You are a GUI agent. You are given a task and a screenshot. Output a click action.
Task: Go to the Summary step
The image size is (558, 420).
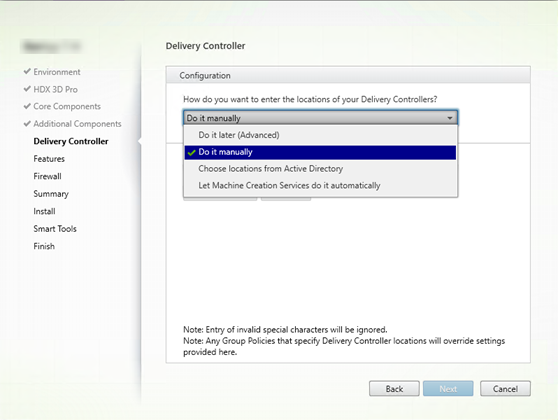click(51, 194)
